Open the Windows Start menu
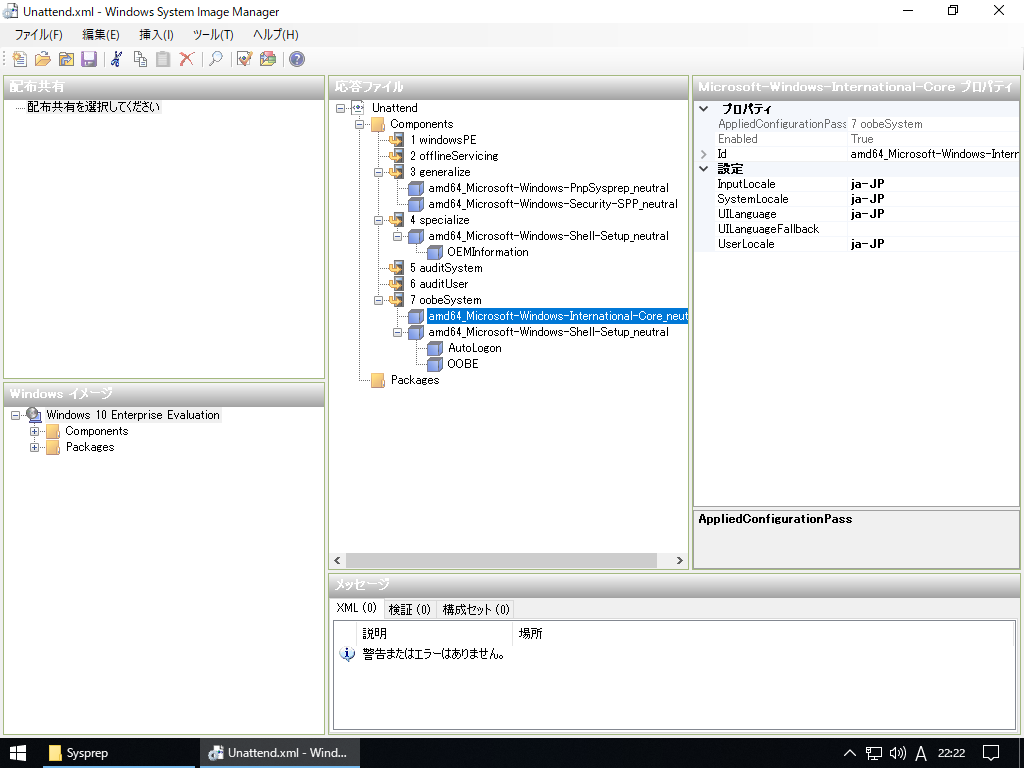 point(18,753)
